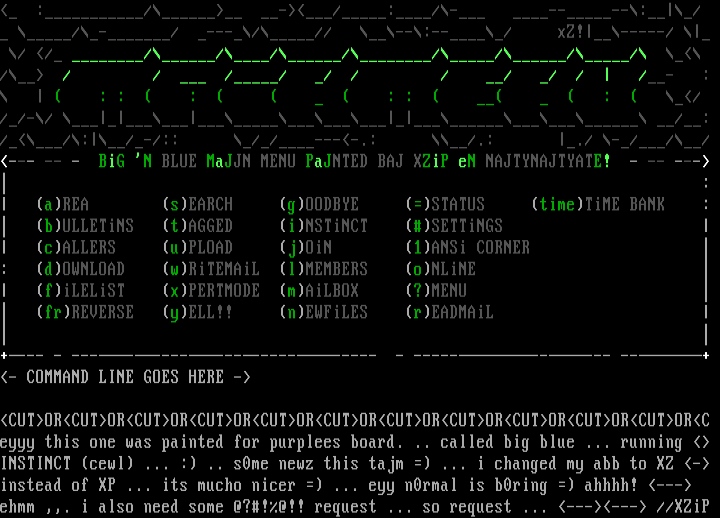Open the (time)TiME BANK option

point(597,204)
